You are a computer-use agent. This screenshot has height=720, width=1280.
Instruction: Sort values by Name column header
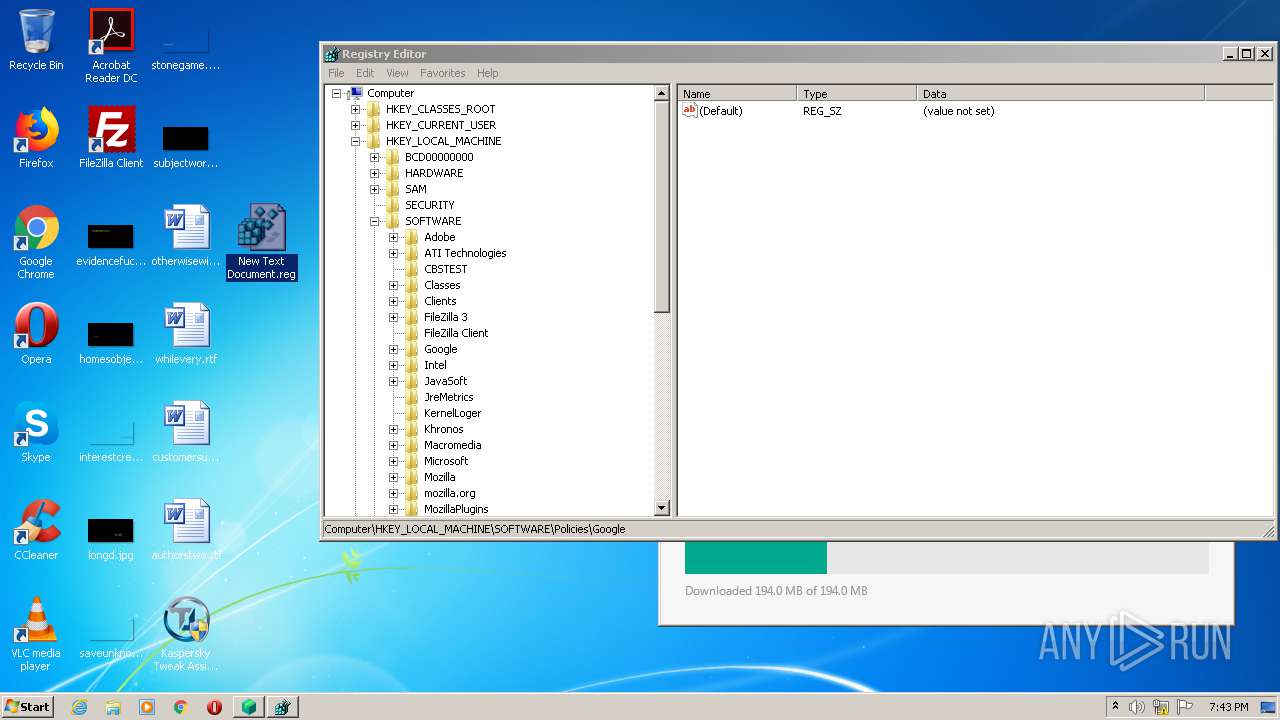pyautogui.click(x=737, y=94)
